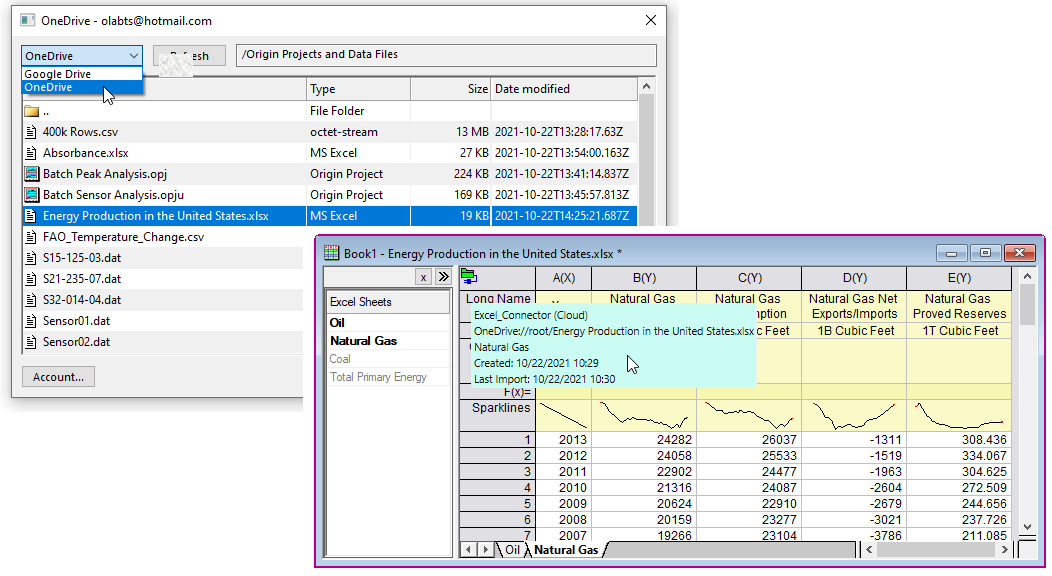1052x576 pixels.
Task: Choose Google Drive from the dropdown list
Action: point(58,74)
